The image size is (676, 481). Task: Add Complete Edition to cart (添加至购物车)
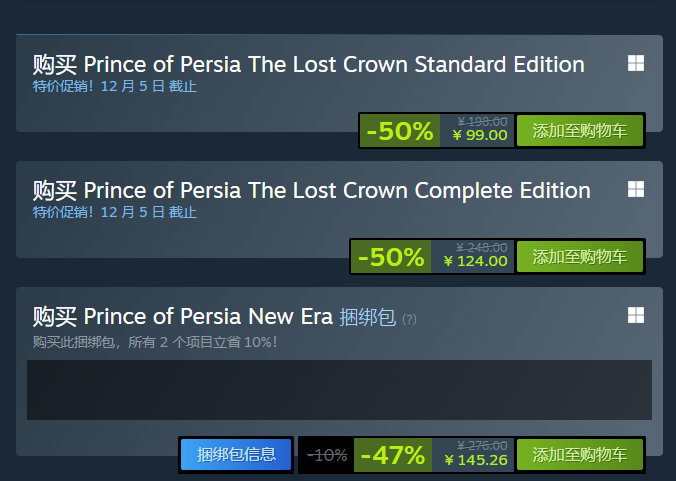coord(580,257)
